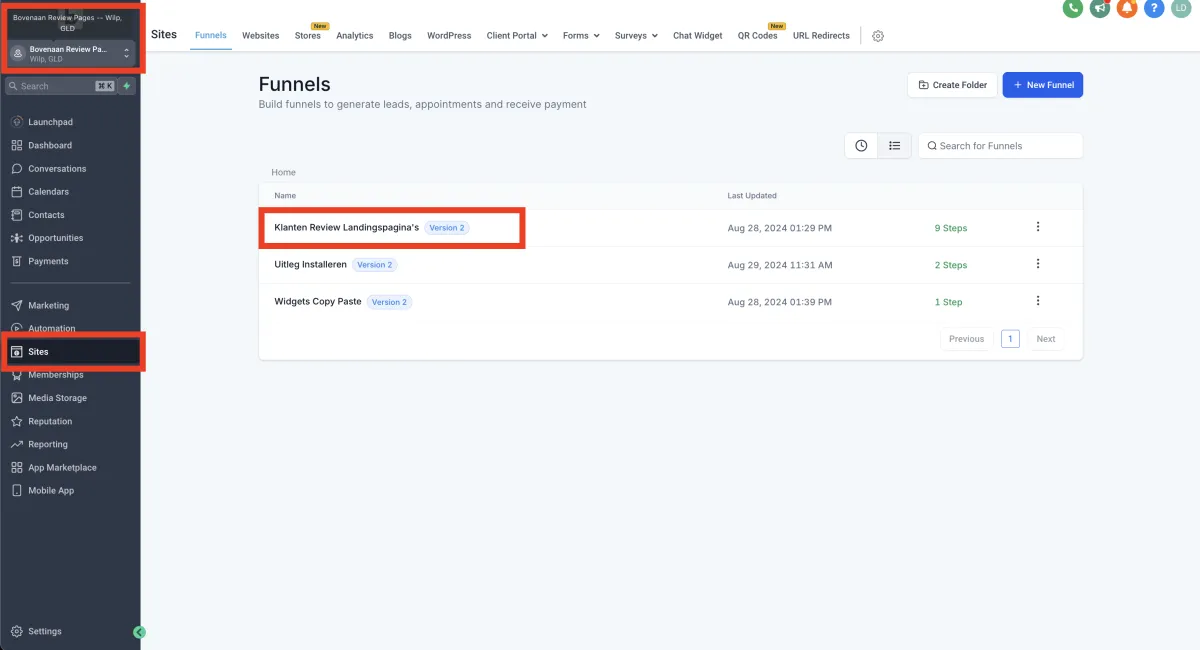Collapse the sidebar with green arrow
Image resolution: width=1200 pixels, height=650 pixels.
139,632
